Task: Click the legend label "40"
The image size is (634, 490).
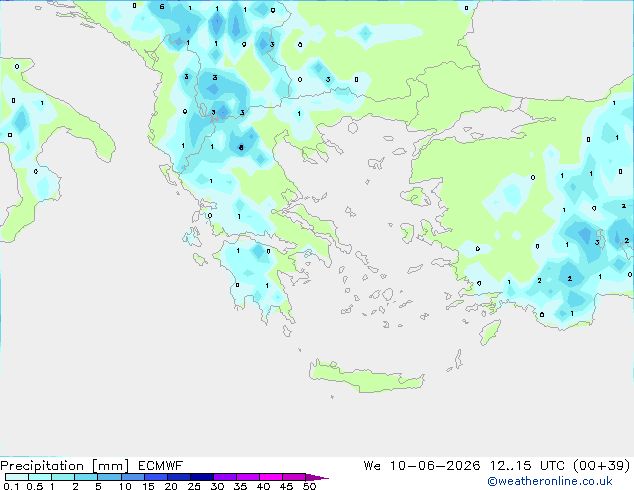Action: click(263, 486)
